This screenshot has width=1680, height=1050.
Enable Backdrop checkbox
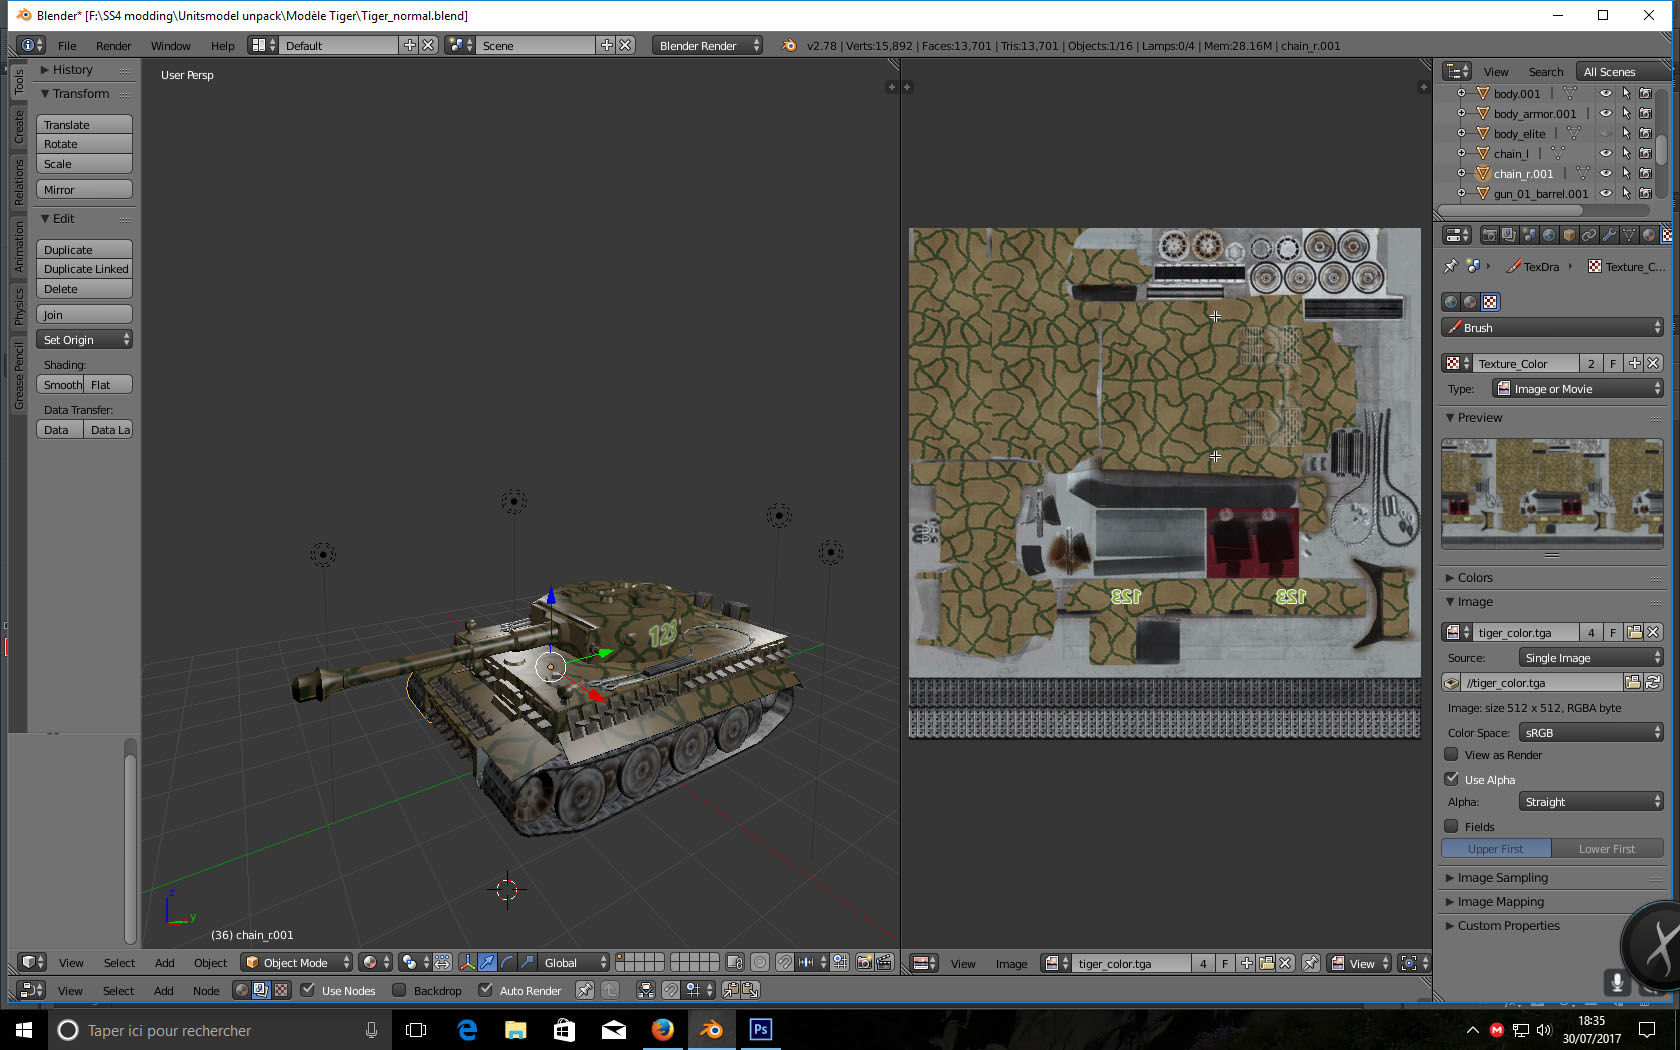coord(400,990)
